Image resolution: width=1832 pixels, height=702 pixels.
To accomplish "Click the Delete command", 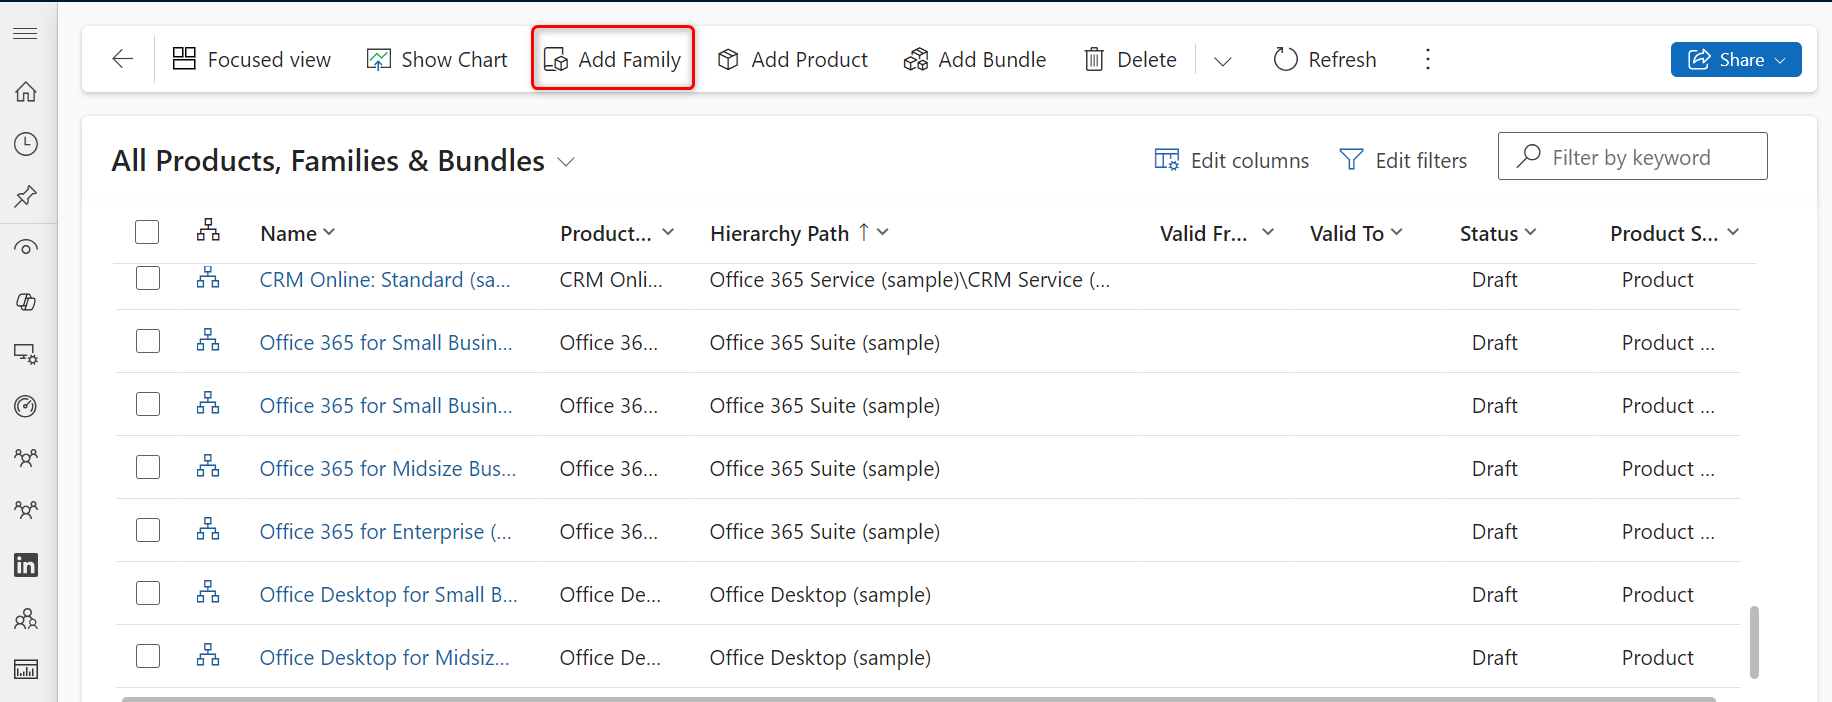I will [1131, 59].
